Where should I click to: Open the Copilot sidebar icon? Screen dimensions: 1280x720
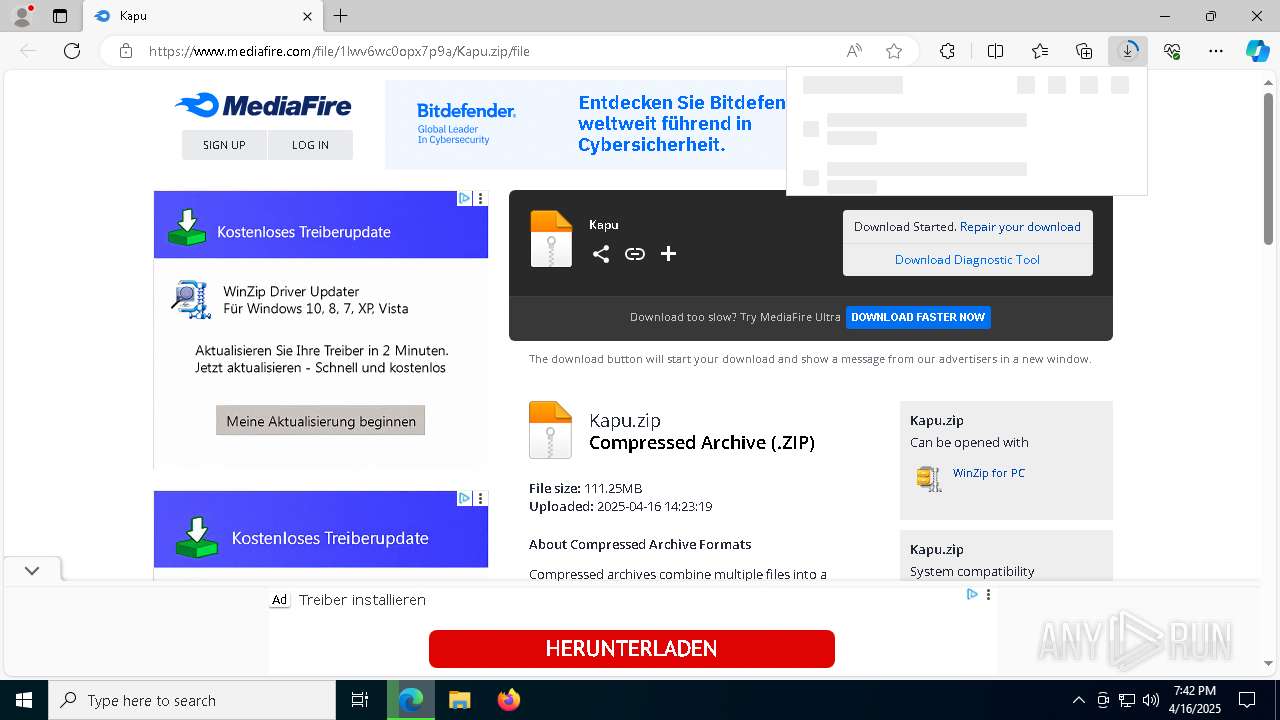click(x=1258, y=51)
